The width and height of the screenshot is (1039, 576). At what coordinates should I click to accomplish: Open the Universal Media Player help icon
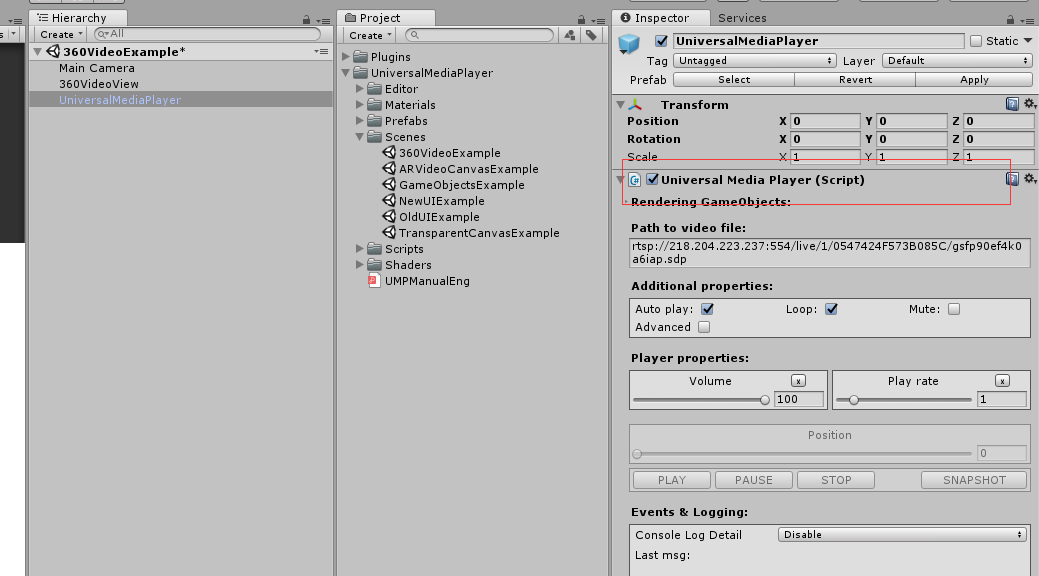click(x=1010, y=180)
